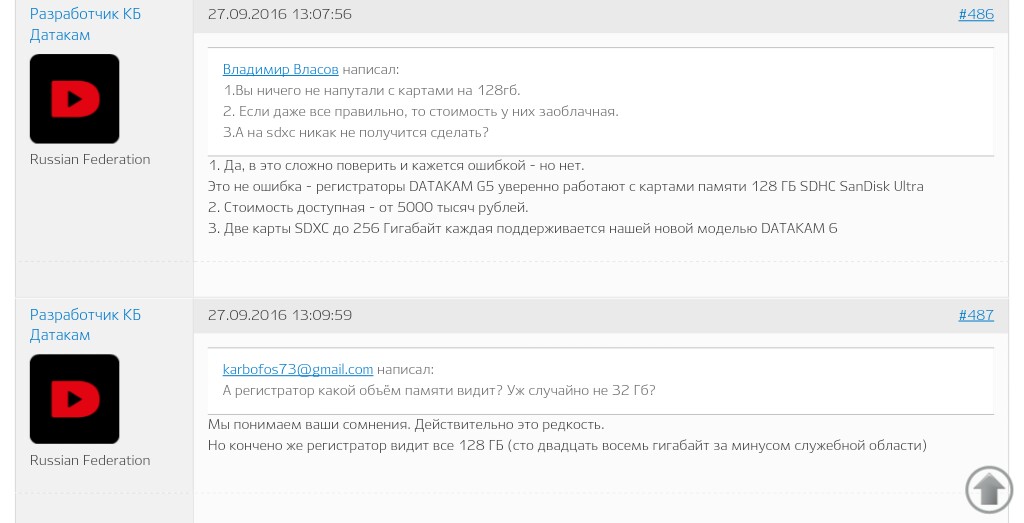1024x523 pixels.
Task: Click quoted line asking about sdxc
Action: [x=355, y=132]
